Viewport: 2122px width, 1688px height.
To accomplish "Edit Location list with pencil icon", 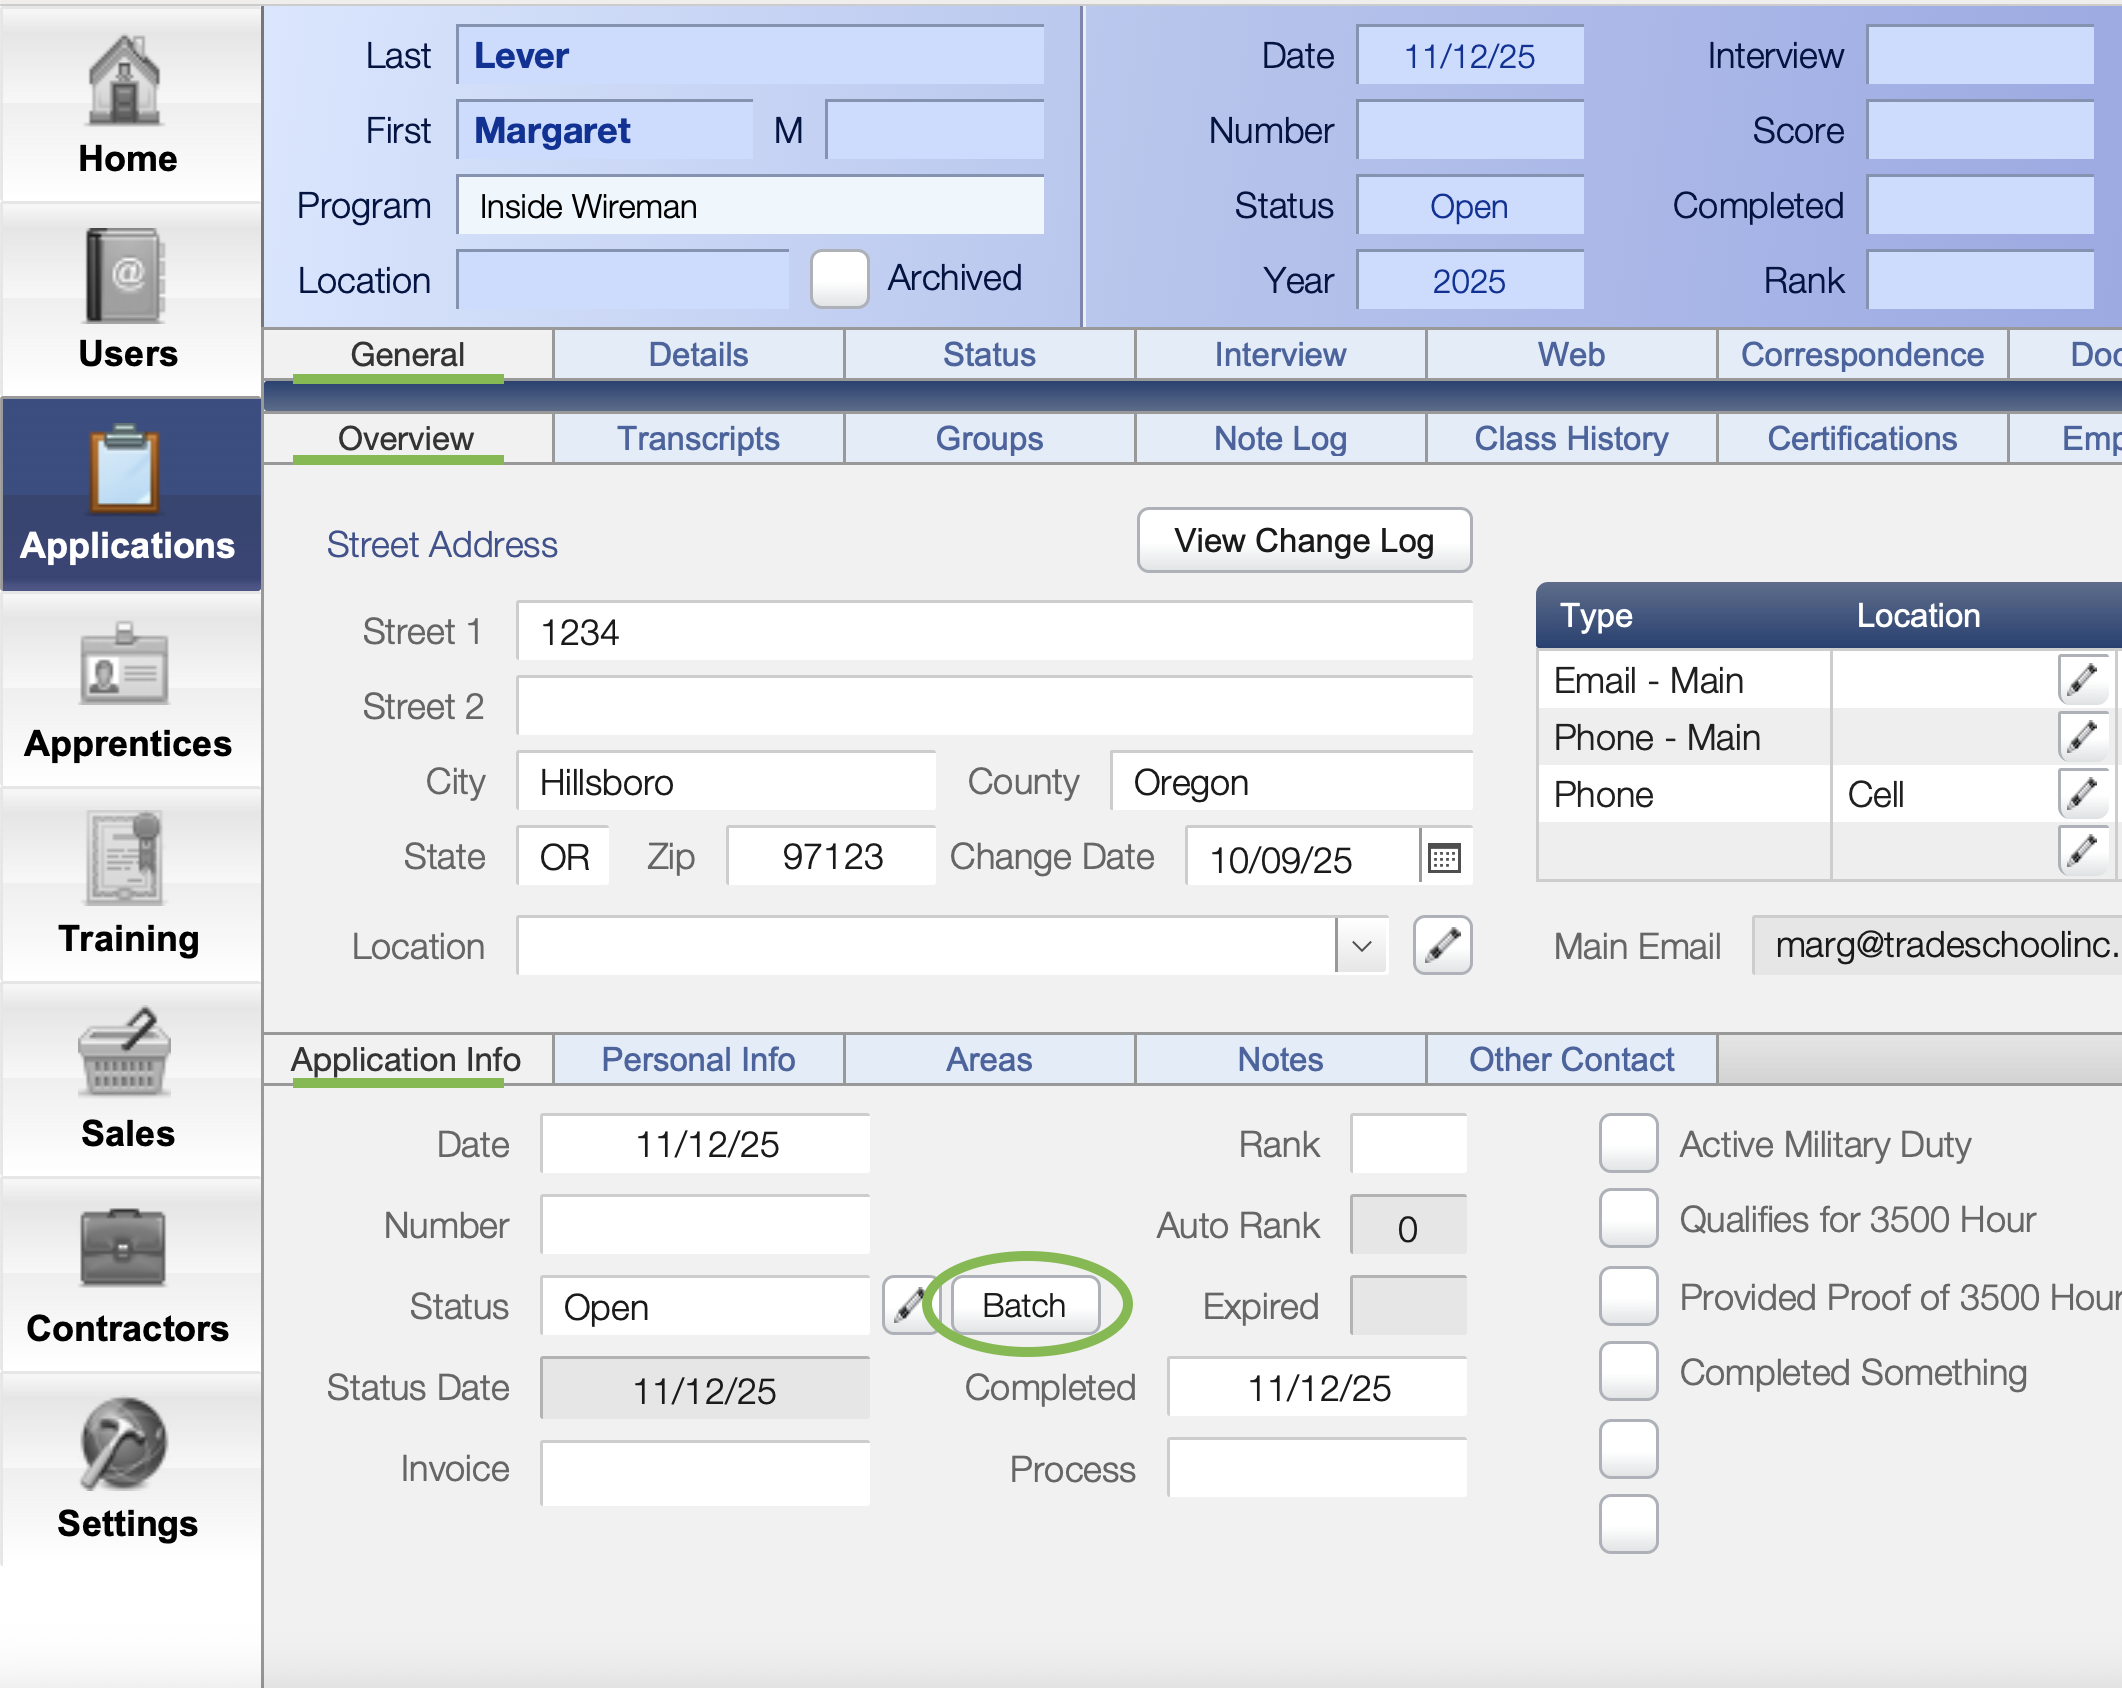I will click(x=1442, y=945).
